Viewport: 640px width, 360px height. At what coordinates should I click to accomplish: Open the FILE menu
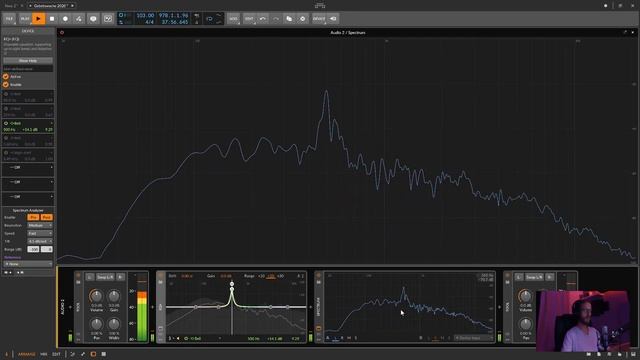point(9,18)
